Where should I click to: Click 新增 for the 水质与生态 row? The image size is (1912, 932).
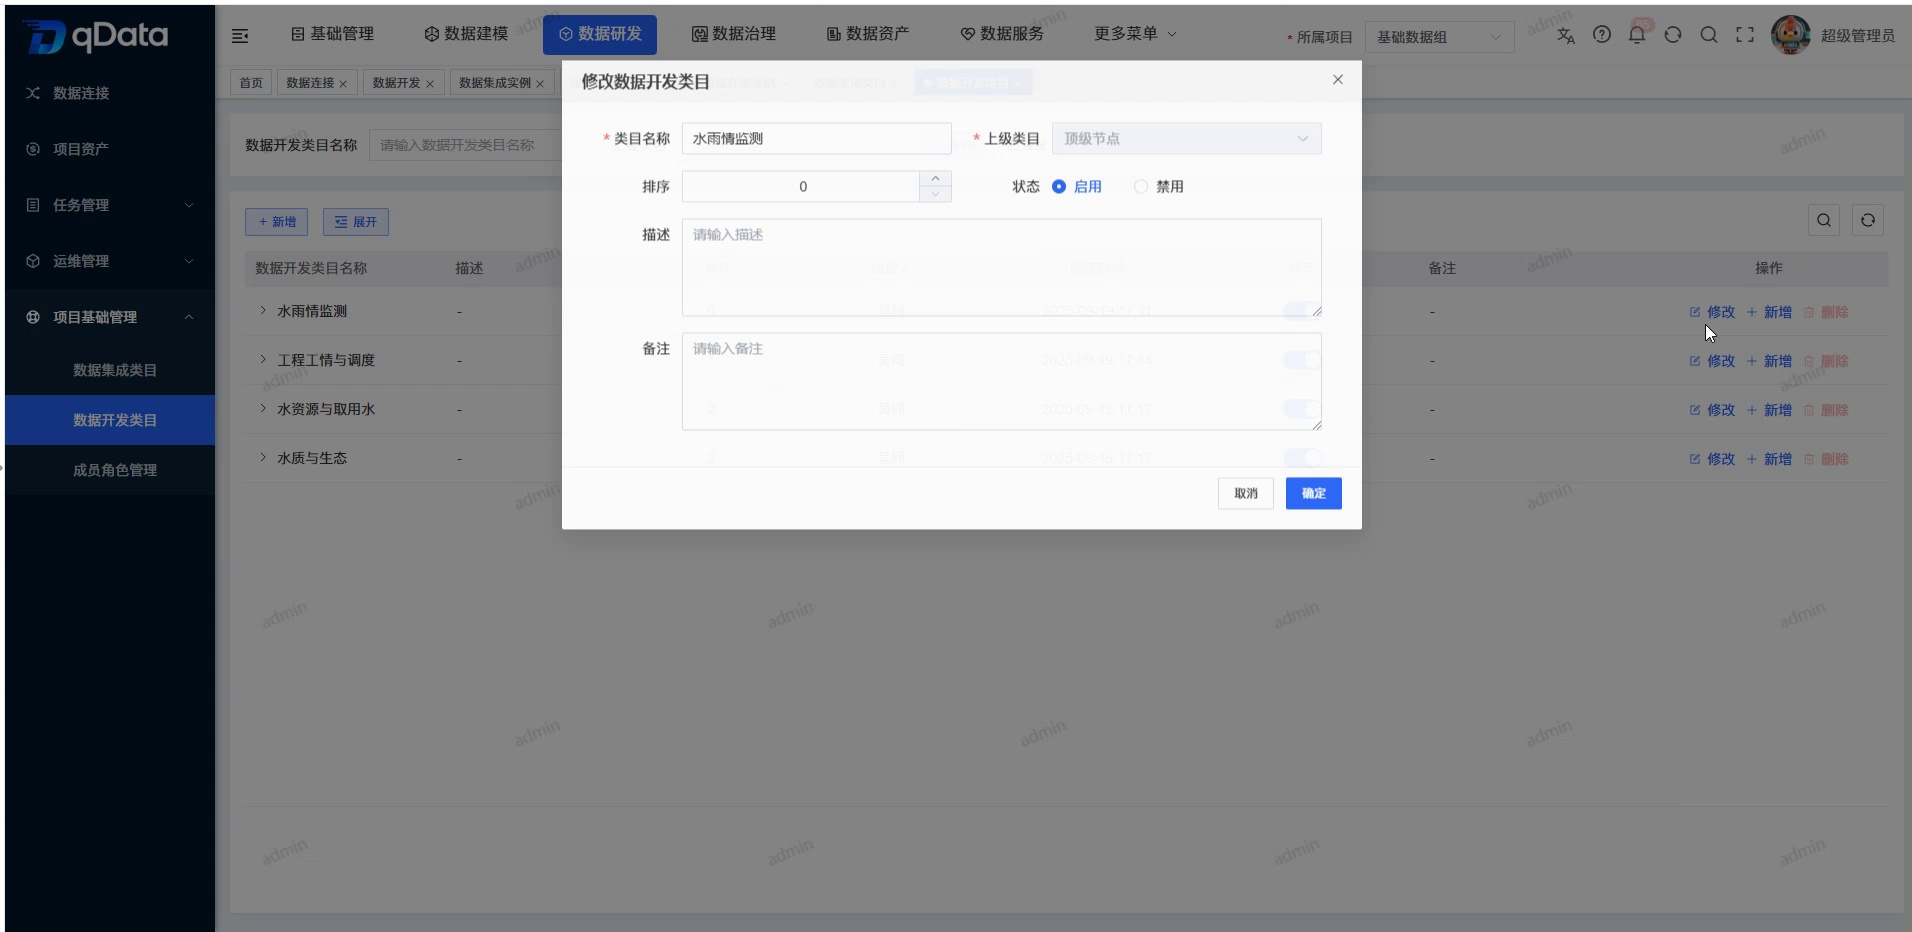[1769, 459]
